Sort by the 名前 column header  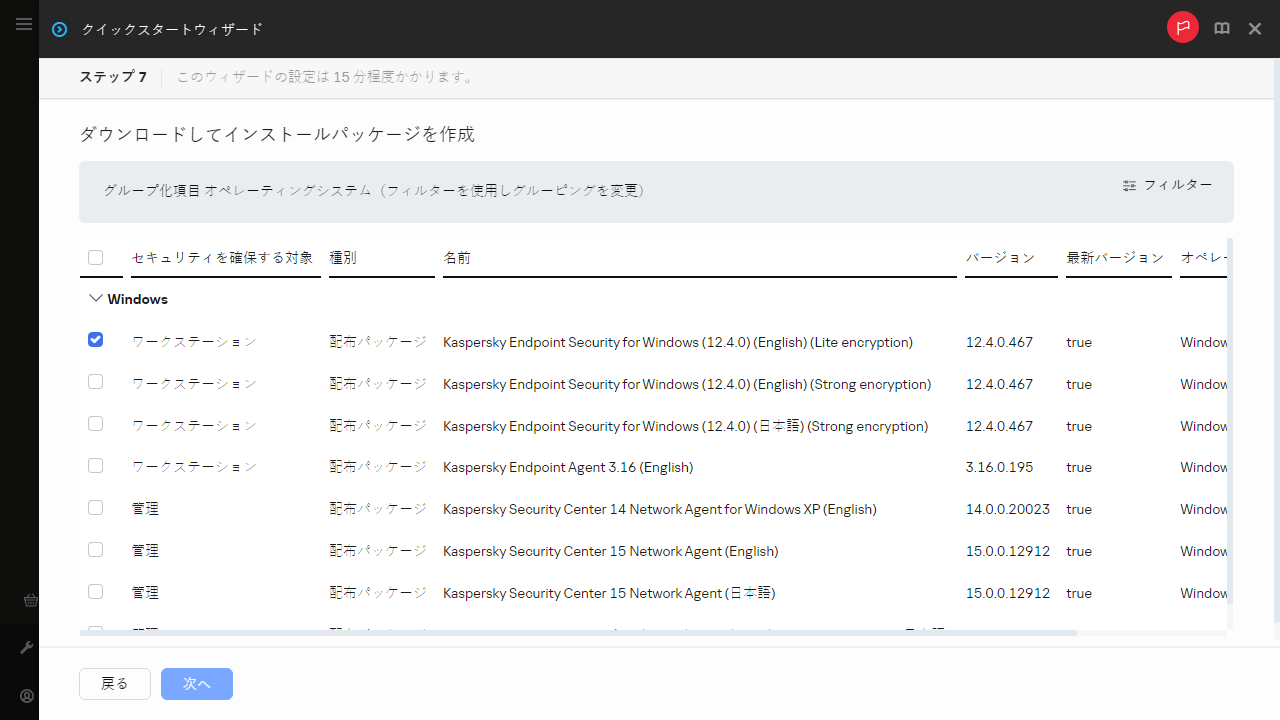457,258
